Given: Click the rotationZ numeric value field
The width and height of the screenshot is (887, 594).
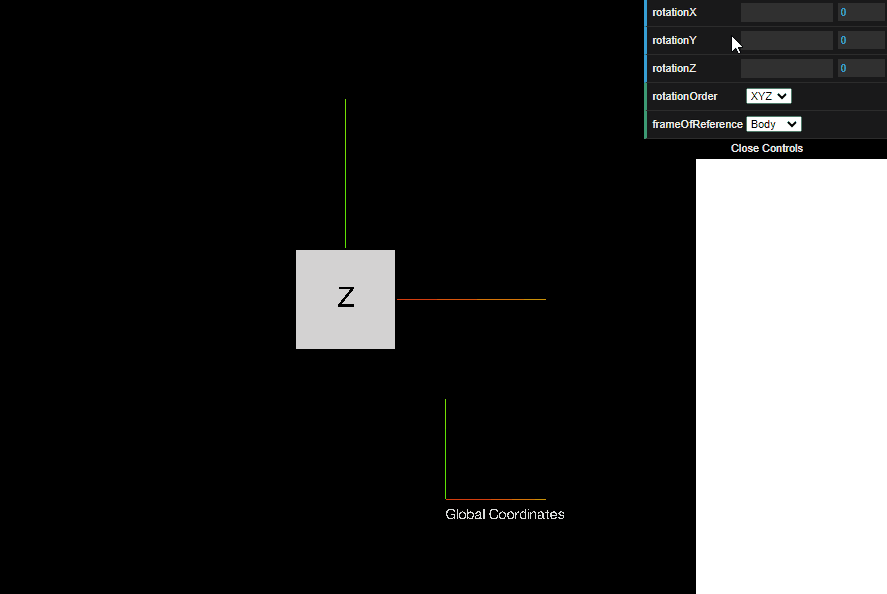Looking at the screenshot, I should (861, 68).
